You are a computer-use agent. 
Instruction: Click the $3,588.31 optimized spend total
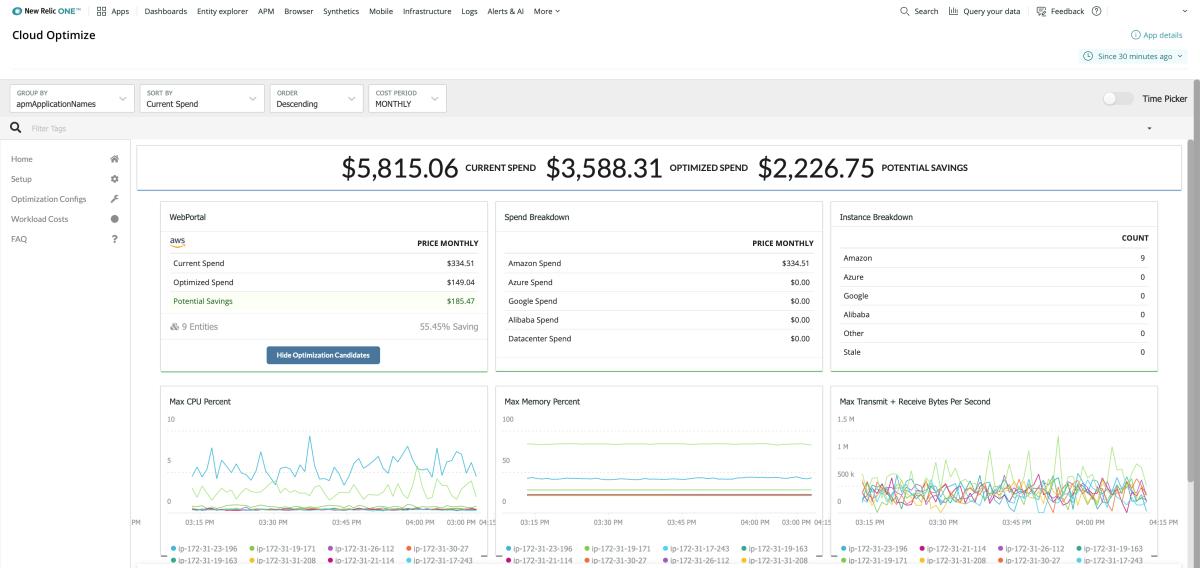[x=604, y=168]
